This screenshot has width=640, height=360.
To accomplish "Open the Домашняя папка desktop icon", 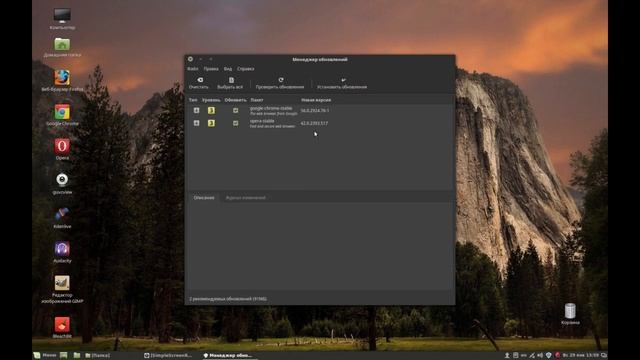I will [x=62, y=47].
